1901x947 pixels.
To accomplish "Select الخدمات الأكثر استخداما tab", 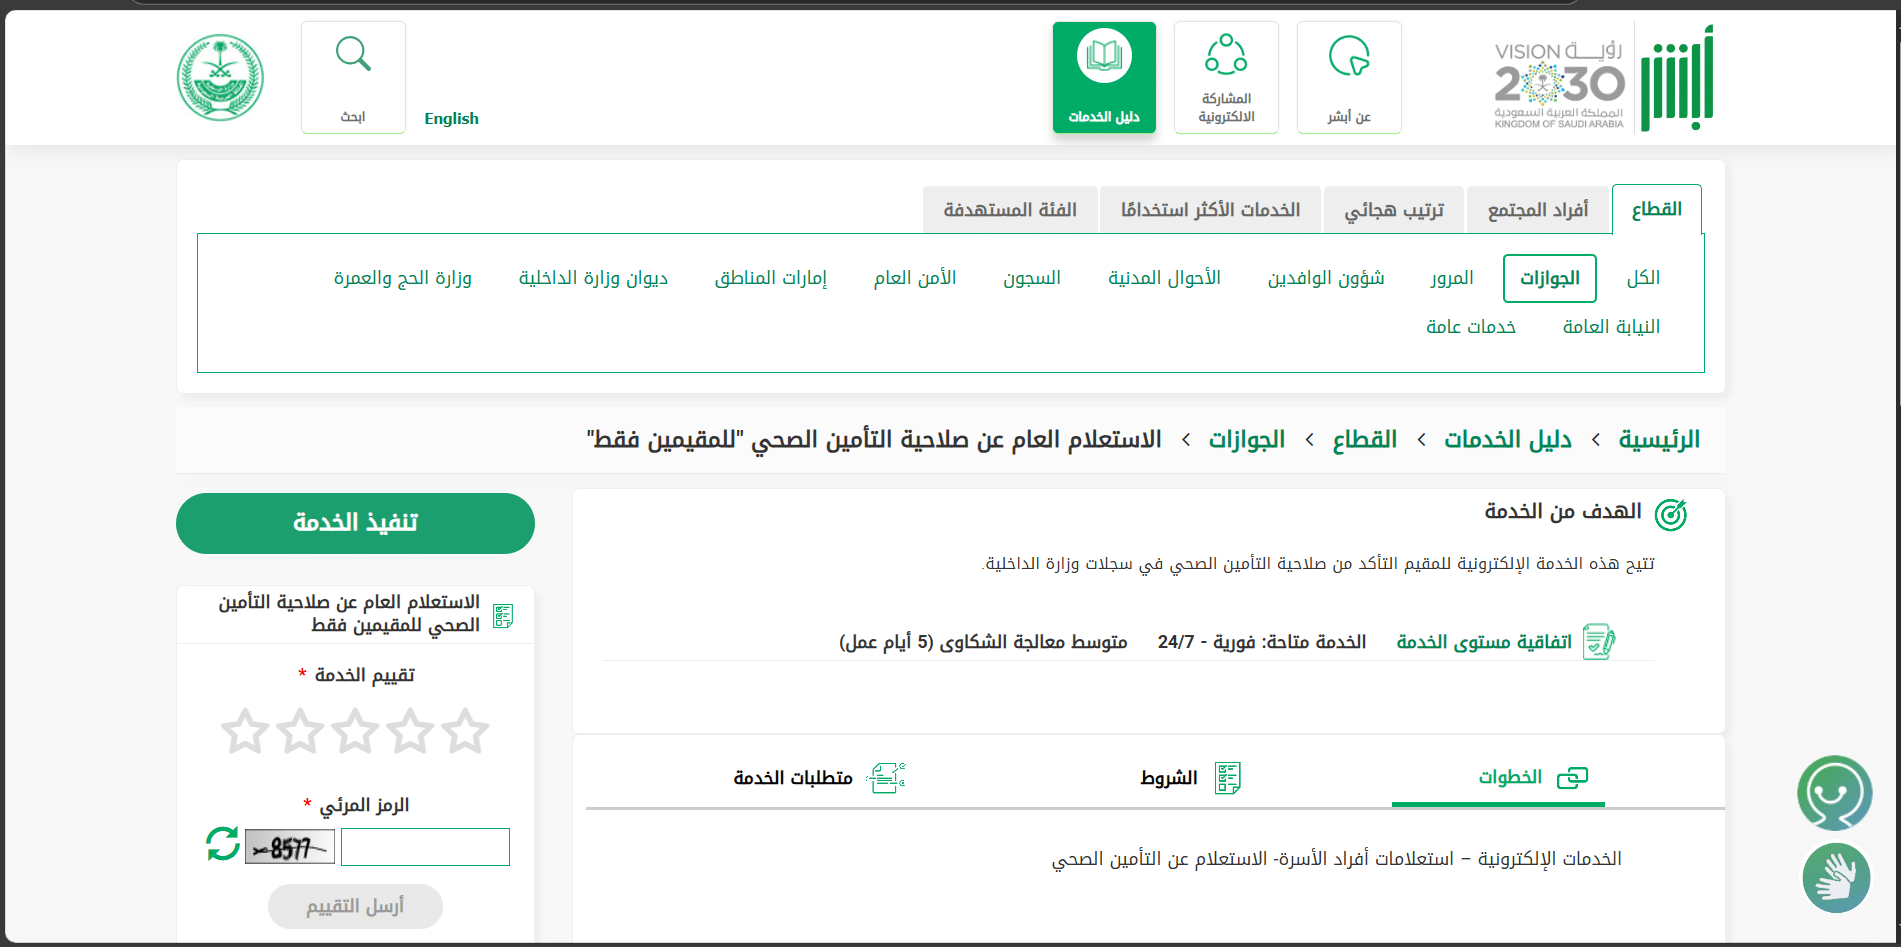I will coord(1210,210).
